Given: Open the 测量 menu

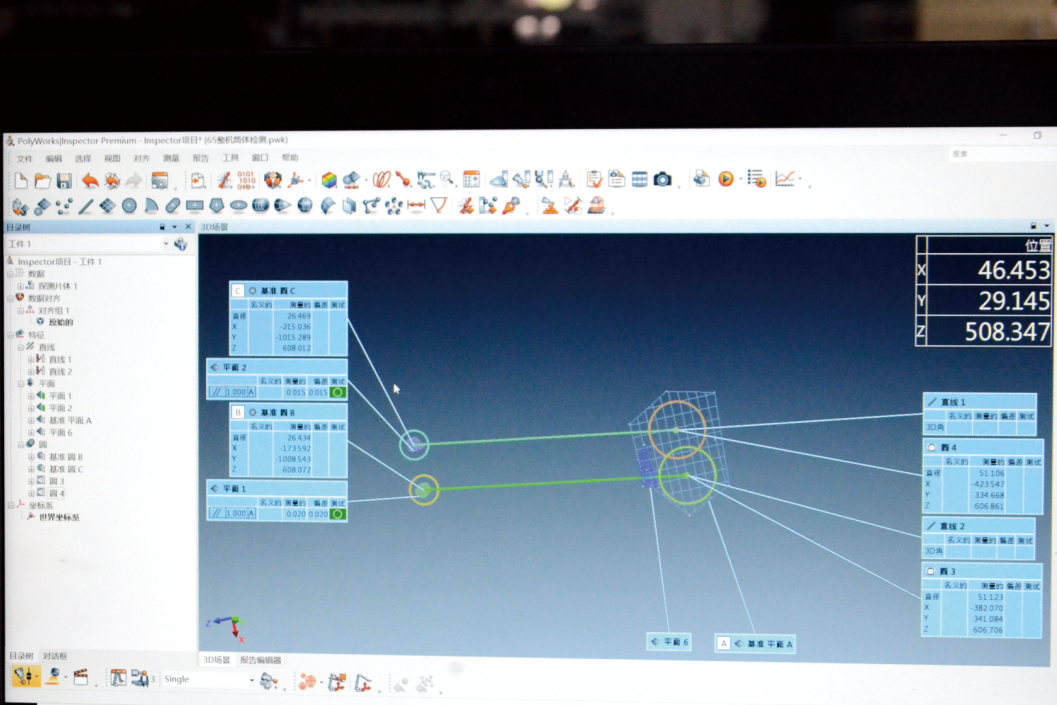Looking at the screenshot, I should [x=171, y=159].
